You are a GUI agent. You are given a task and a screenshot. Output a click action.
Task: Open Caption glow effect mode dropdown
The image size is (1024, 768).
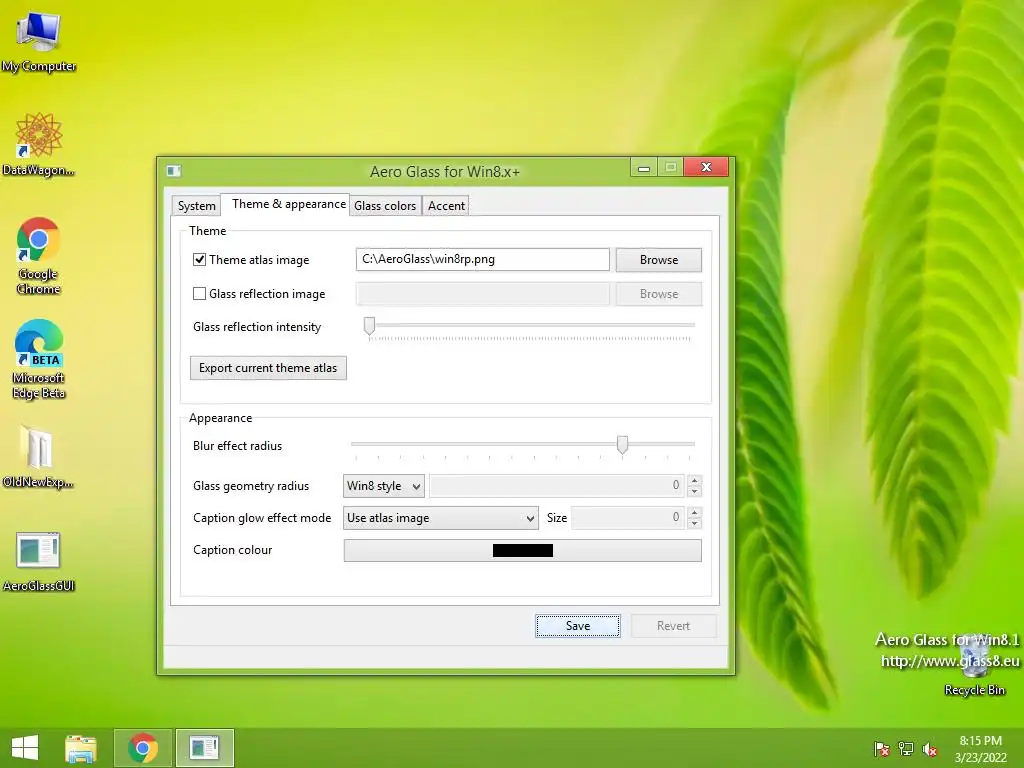coord(441,518)
